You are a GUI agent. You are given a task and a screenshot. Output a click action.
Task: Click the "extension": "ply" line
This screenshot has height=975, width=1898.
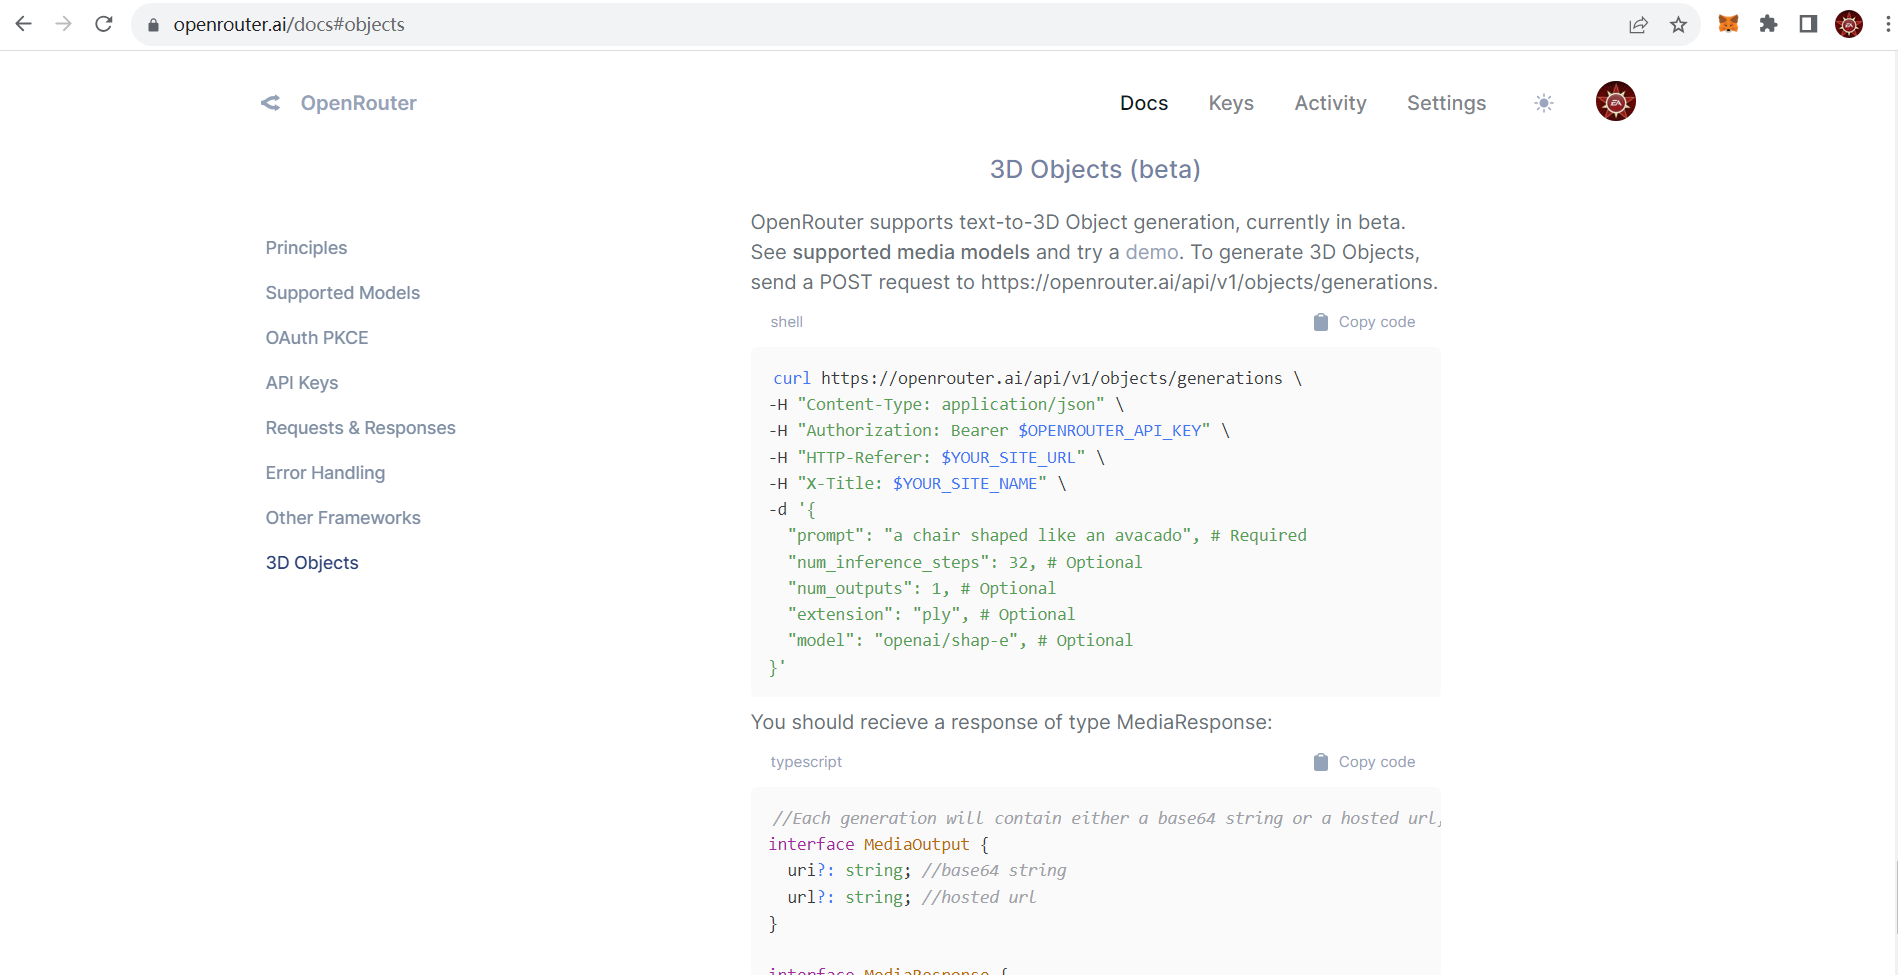pyautogui.click(x=931, y=614)
